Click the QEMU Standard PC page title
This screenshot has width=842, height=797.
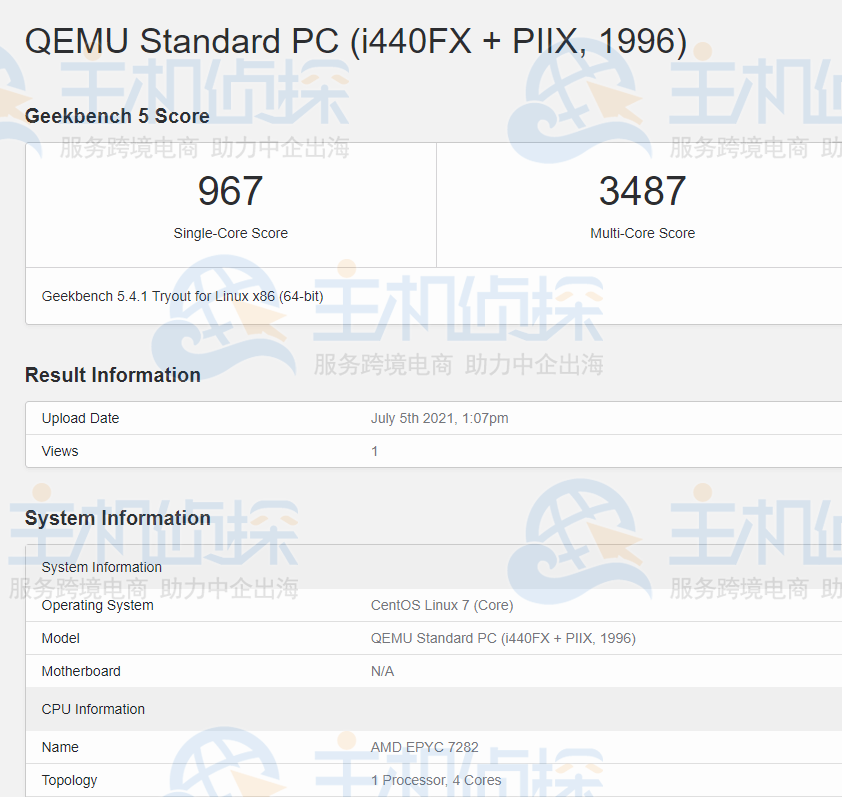pyautogui.click(x=355, y=42)
